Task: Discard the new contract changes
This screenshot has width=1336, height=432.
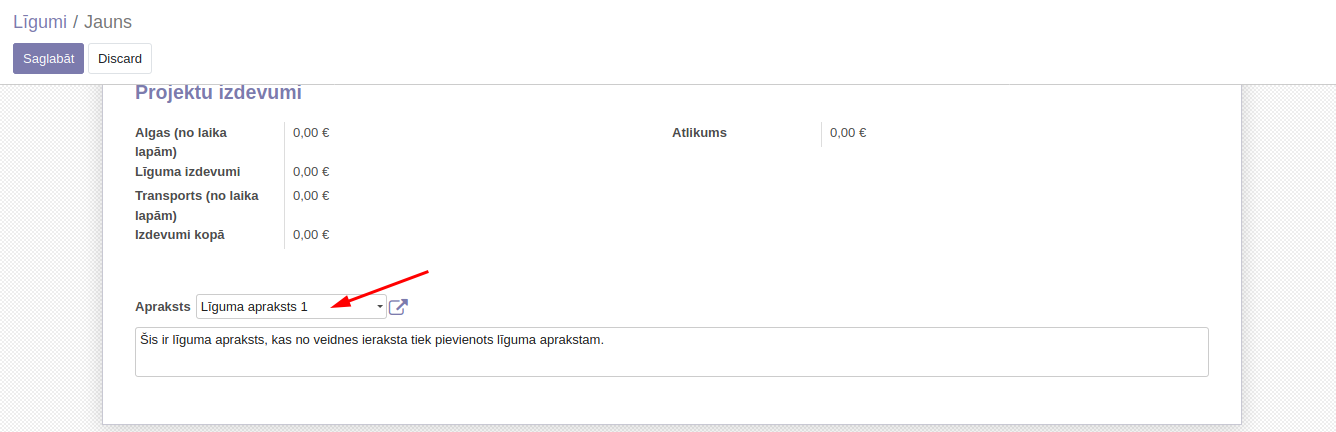Action: (x=120, y=59)
